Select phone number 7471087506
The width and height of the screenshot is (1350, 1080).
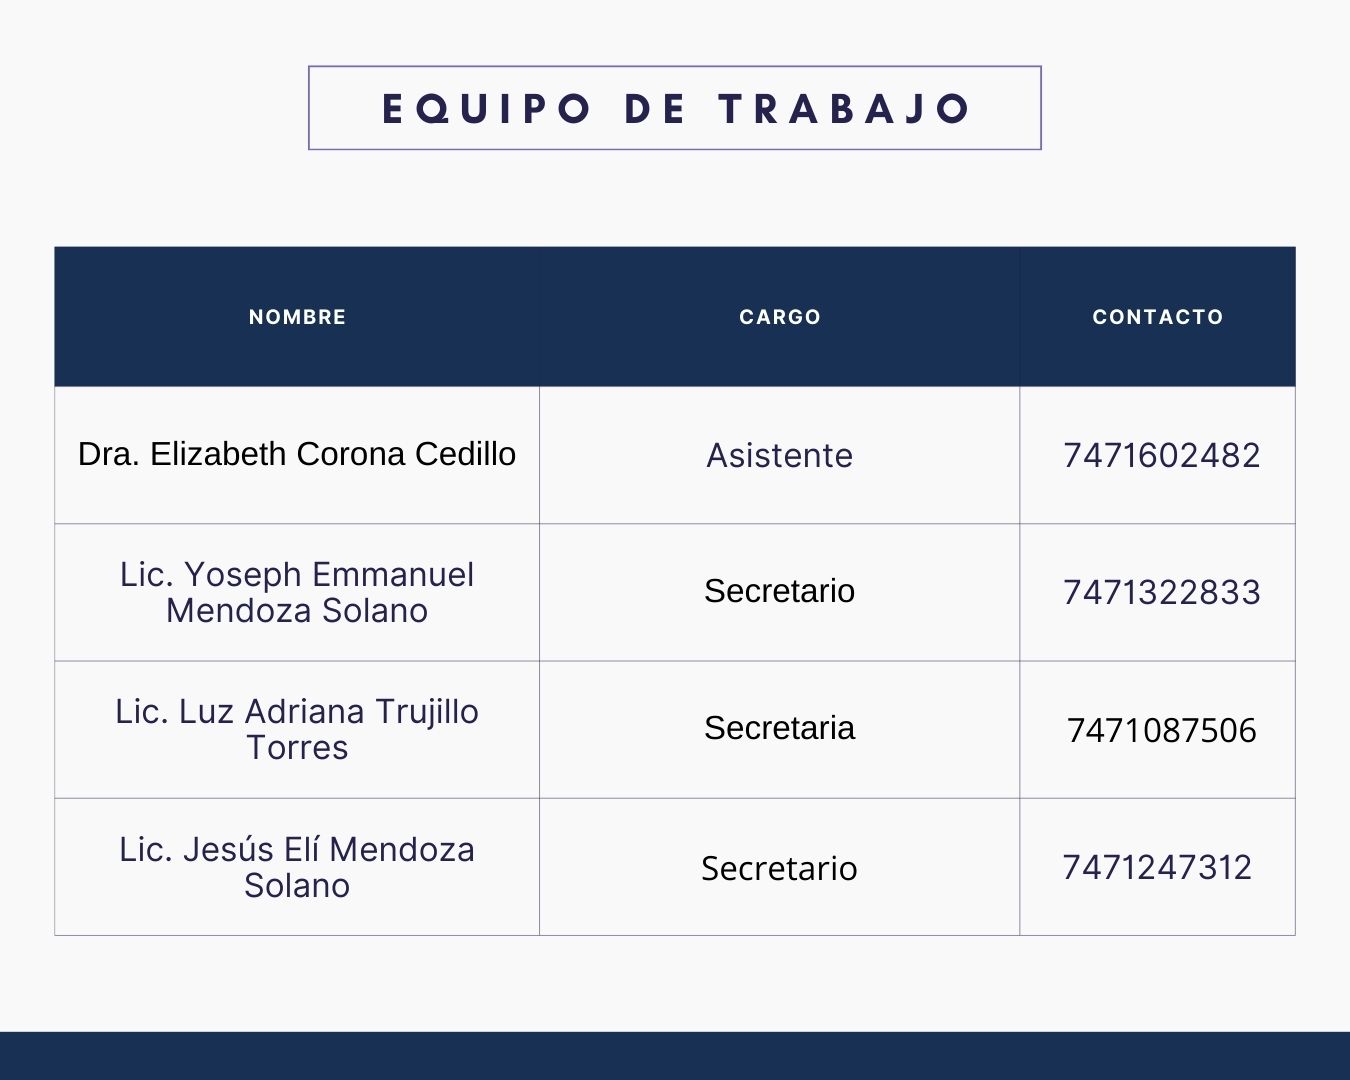click(x=1161, y=730)
